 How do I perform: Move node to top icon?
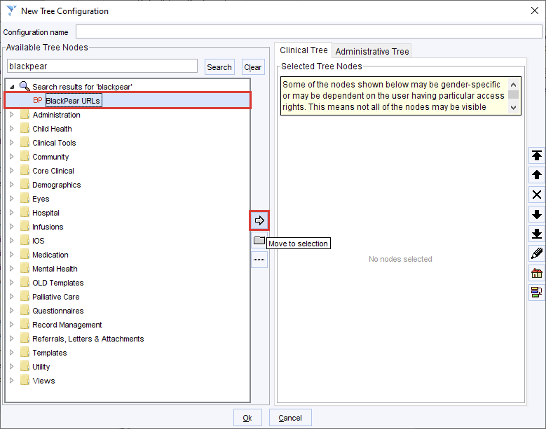(537, 155)
